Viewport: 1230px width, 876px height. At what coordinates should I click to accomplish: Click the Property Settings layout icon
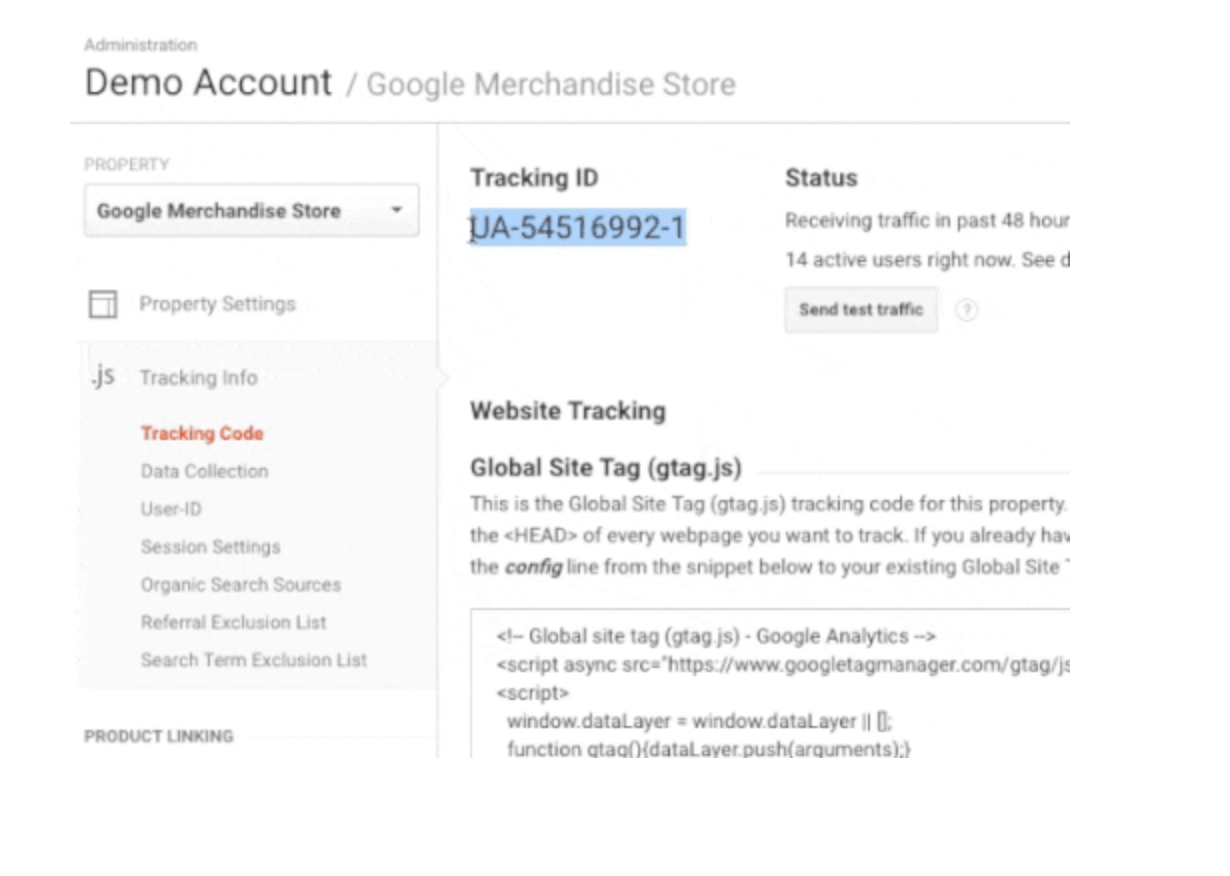(103, 305)
